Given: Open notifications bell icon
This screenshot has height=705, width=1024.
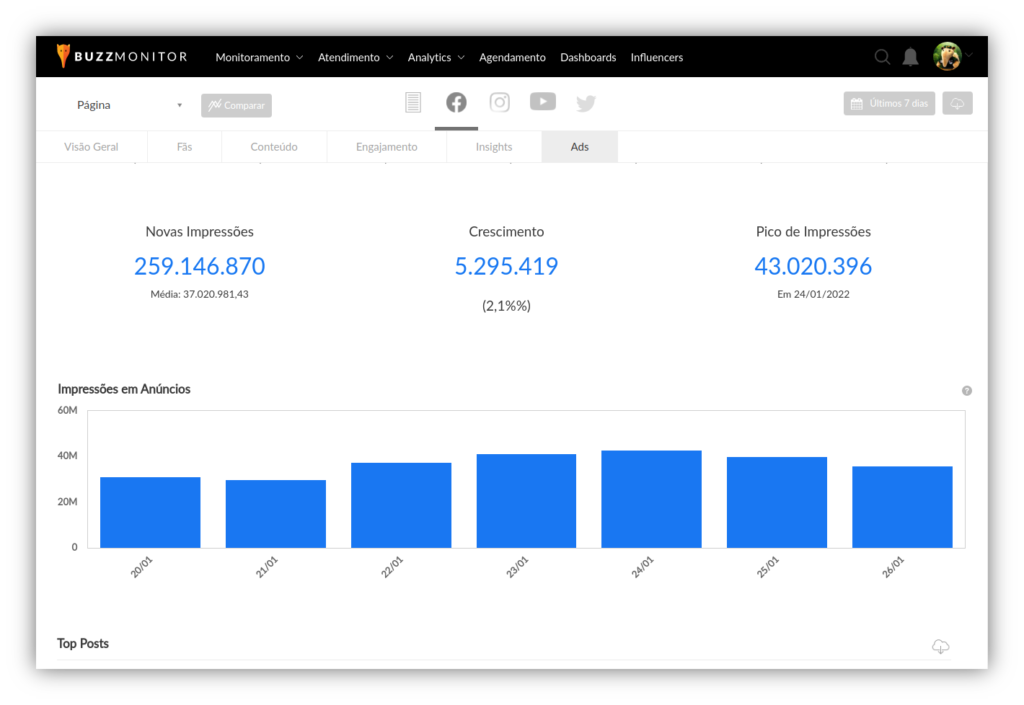Looking at the screenshot, I should pyautogui.click(x=910, y=57).
